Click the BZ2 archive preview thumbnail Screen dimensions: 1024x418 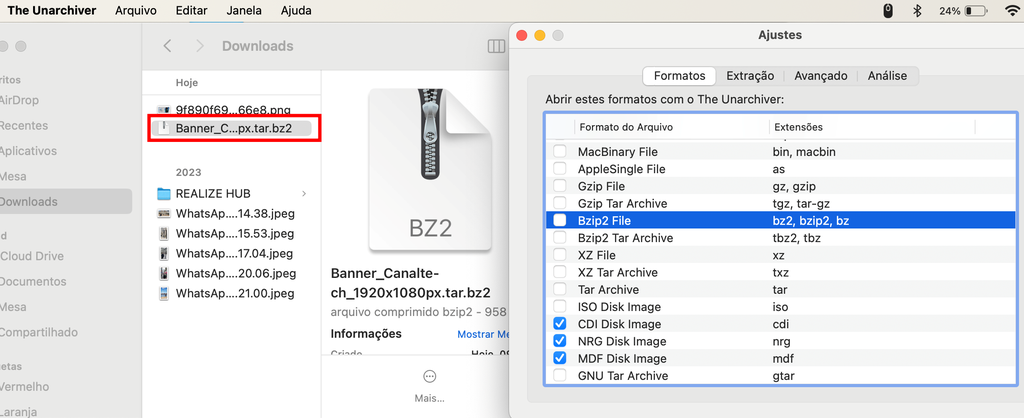point(429,170)
